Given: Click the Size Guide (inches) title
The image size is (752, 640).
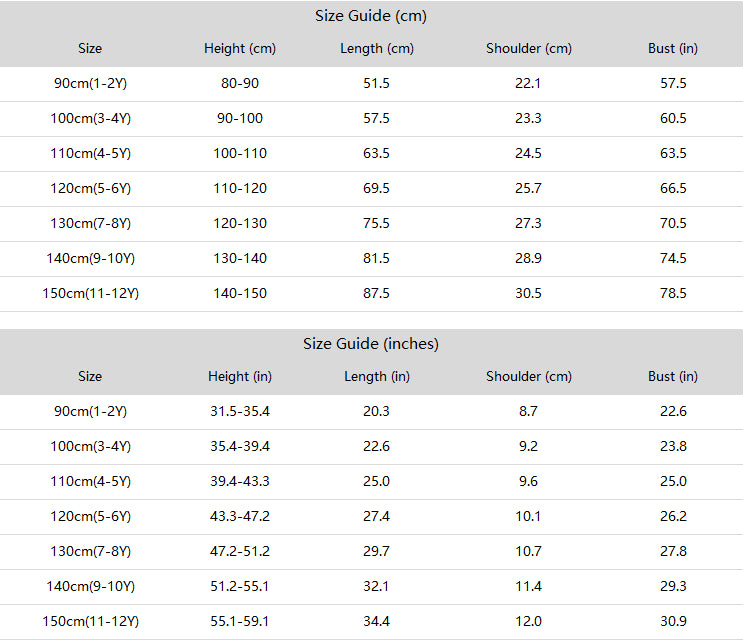Looking at the screenshot, I should pyautogui.click(x=371, y=344).
